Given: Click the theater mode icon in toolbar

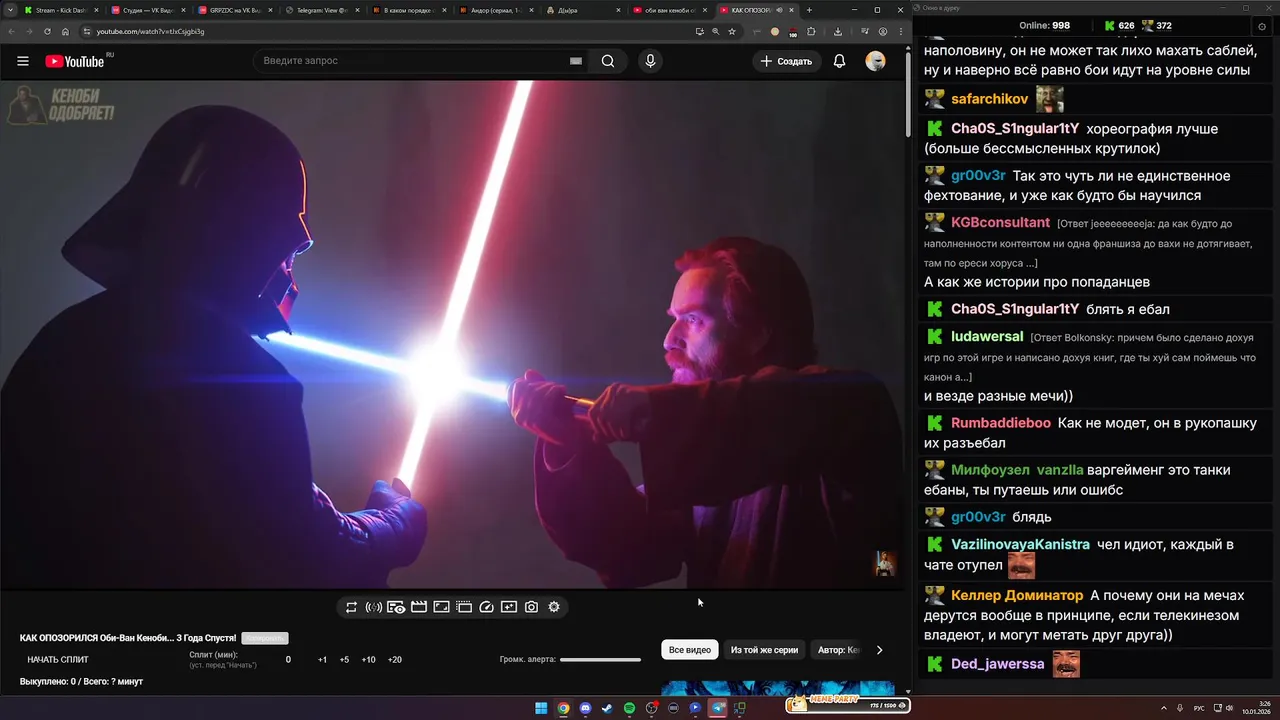Looking at the screenshot, I should (464, 607).
